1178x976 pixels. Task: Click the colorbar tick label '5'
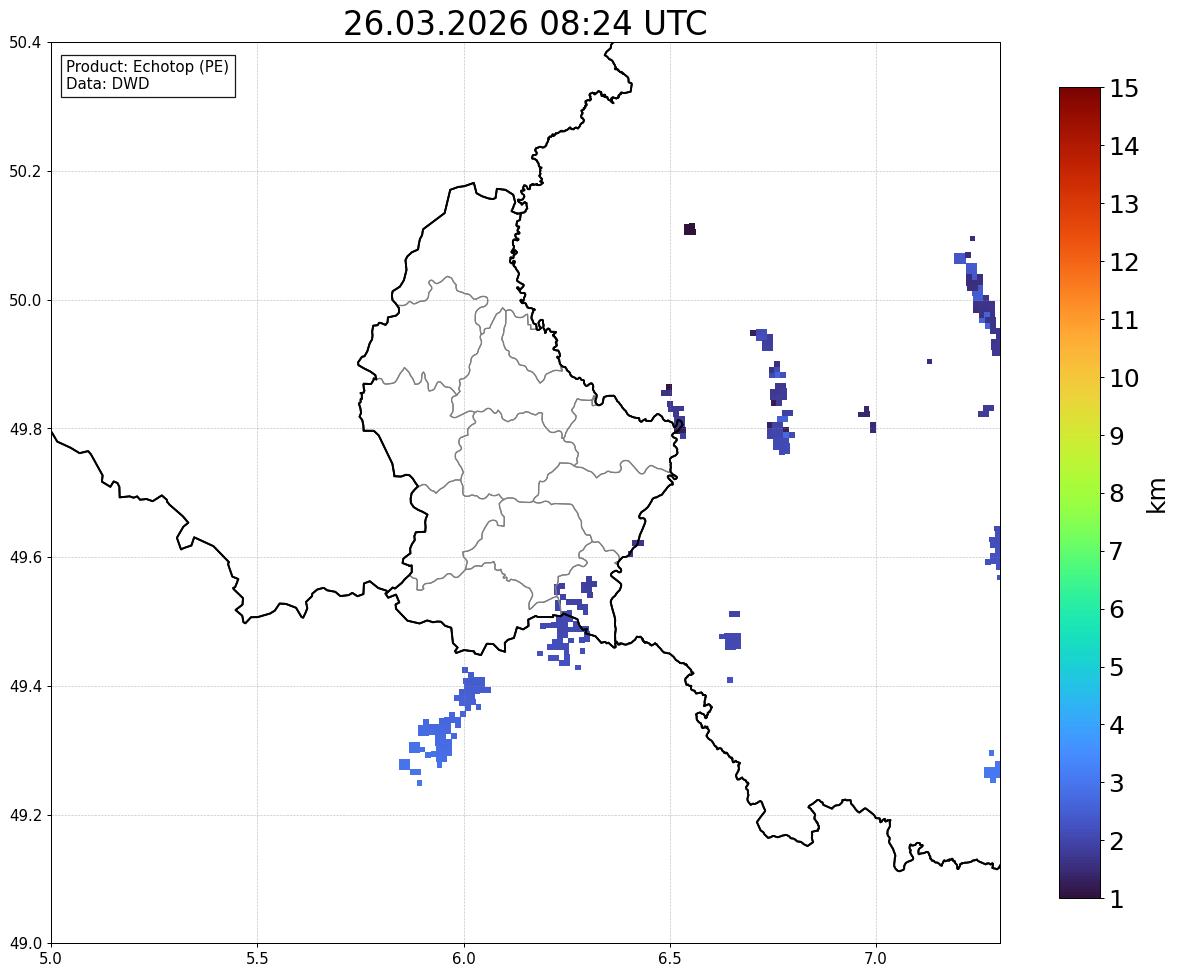point(1116,667)
